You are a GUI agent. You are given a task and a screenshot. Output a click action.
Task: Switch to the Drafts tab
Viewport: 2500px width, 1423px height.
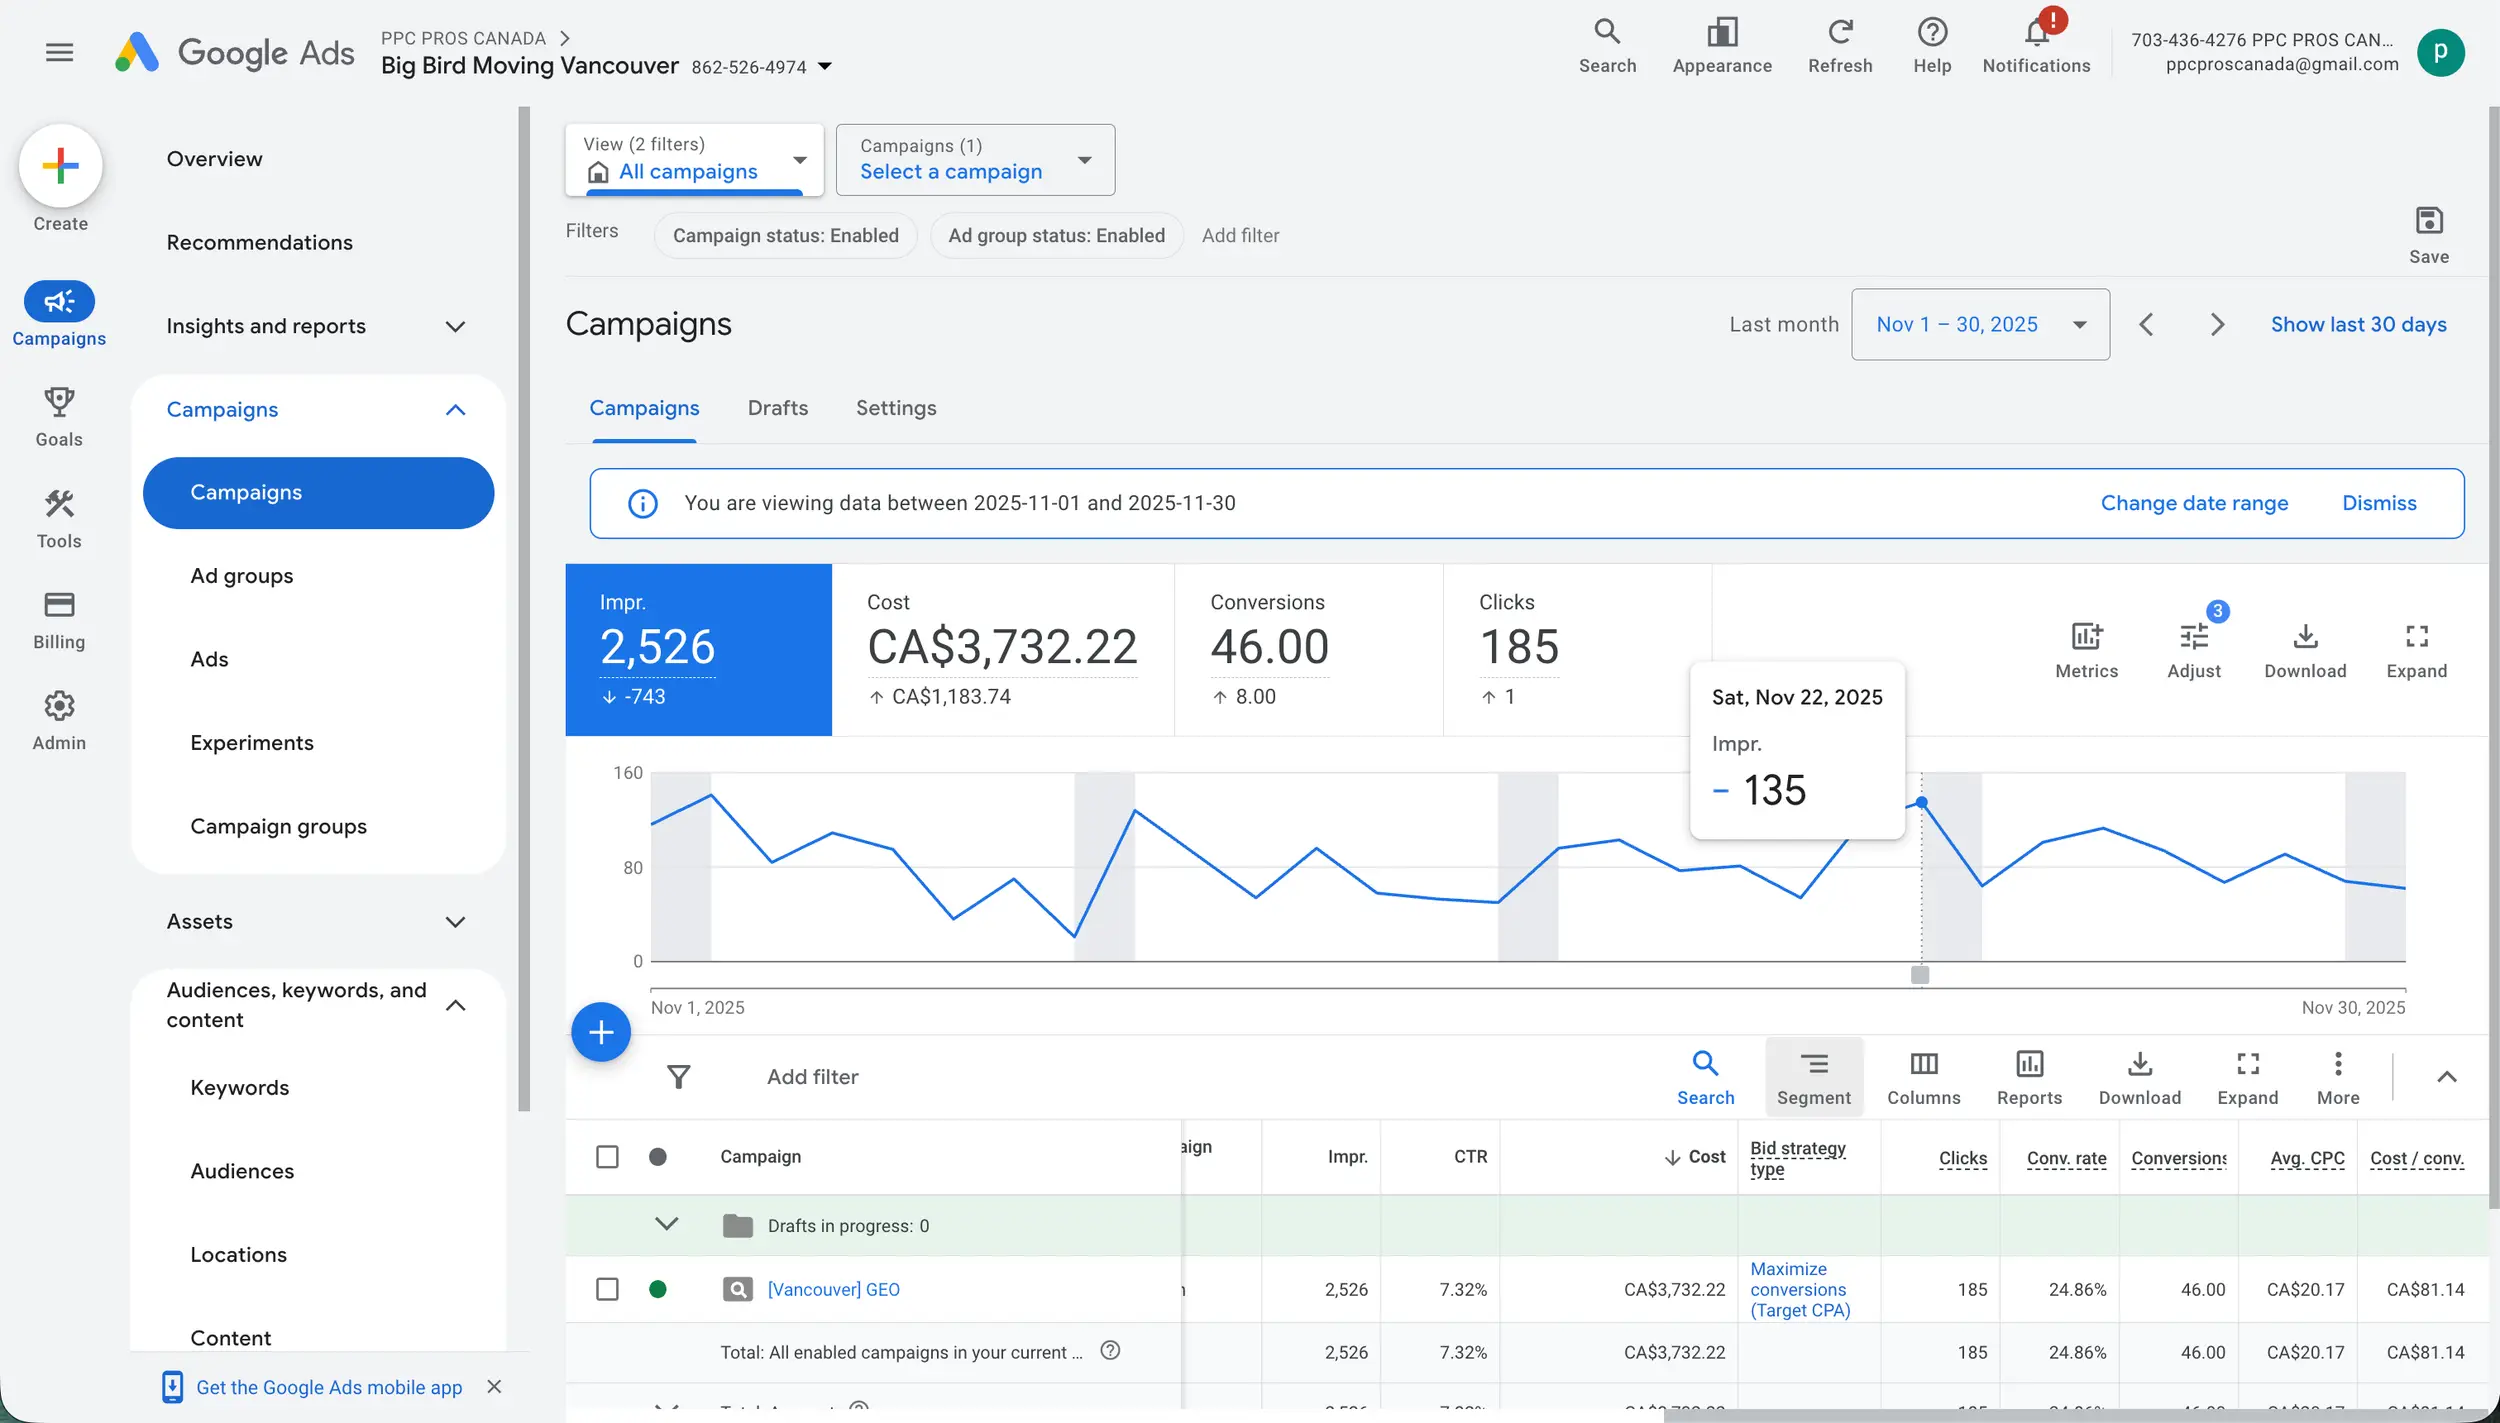[x=777, y=407]
